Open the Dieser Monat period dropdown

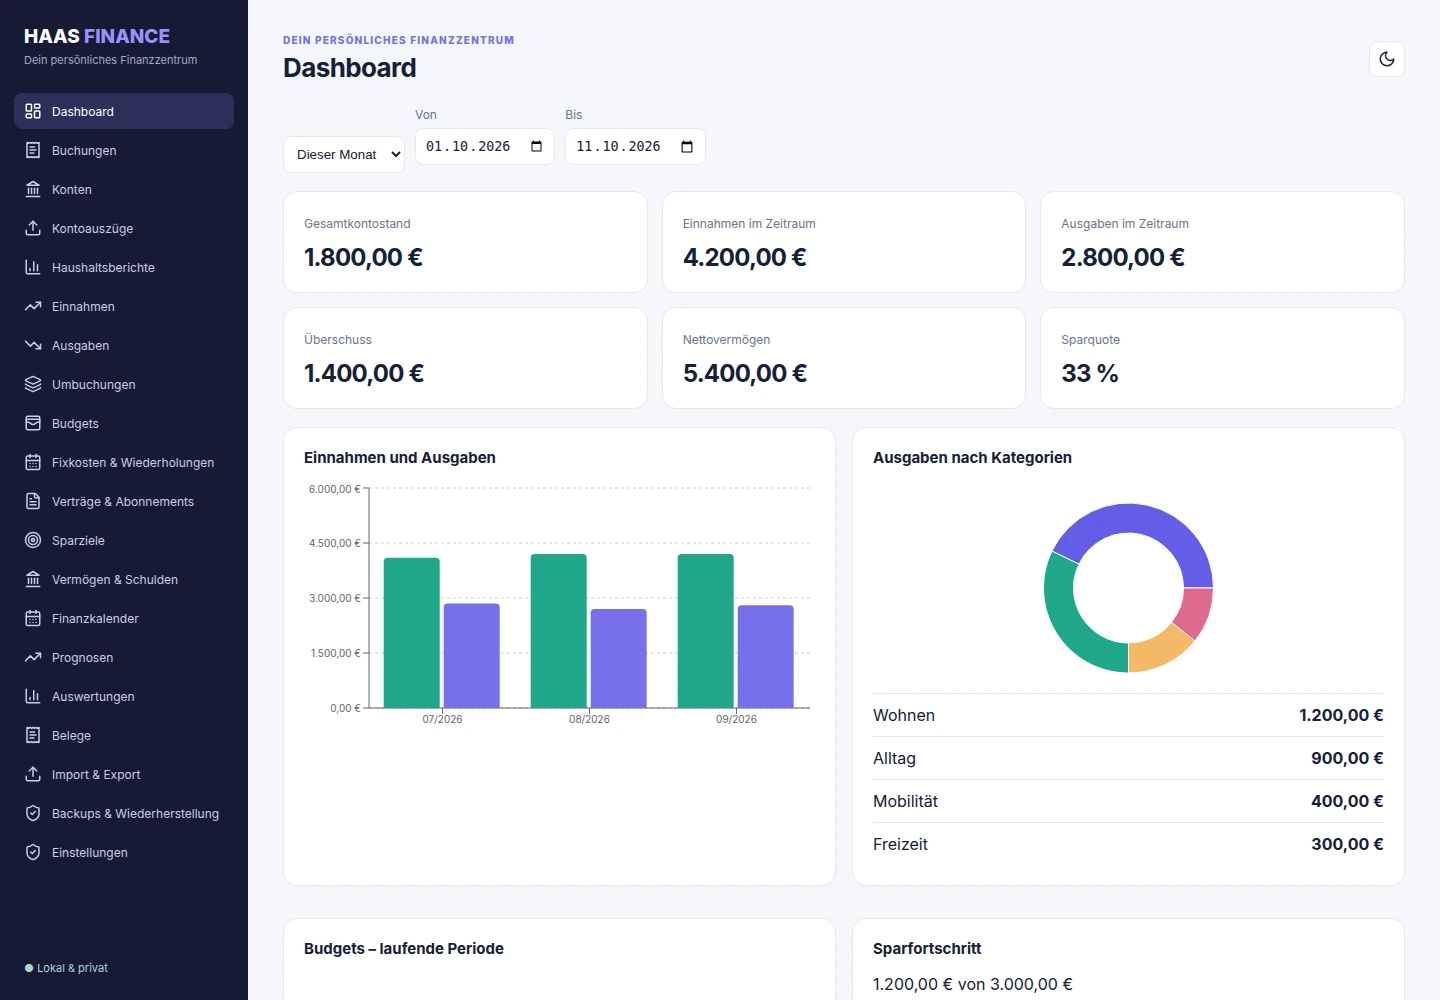[344, 154]
